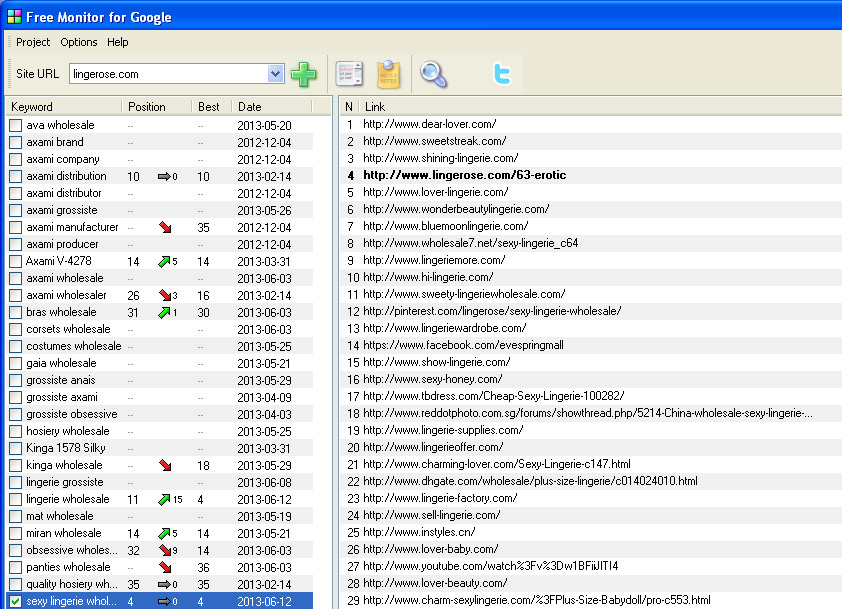Click the red down arrow for obsessive wholesale
This screenshot has height=609, width=842.
(165, 550)
